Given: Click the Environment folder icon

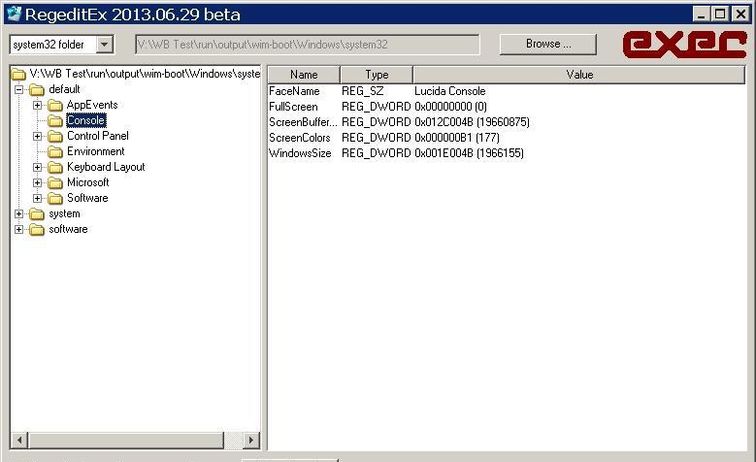Looking at the screenshot, I should [x=56, y=151].
